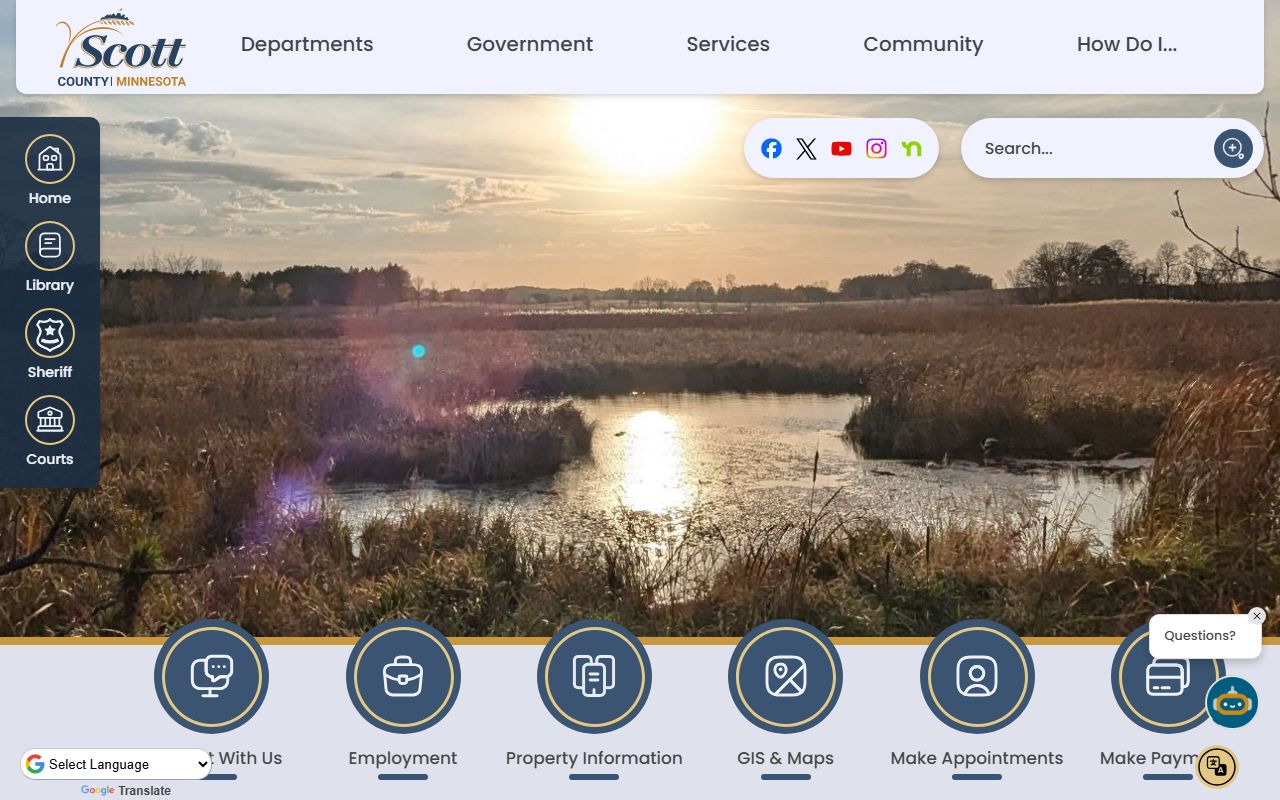The width and height of the screenshot is (1280, 800).
Task: Click into the Search field
Action: [x=1090, y=148]
